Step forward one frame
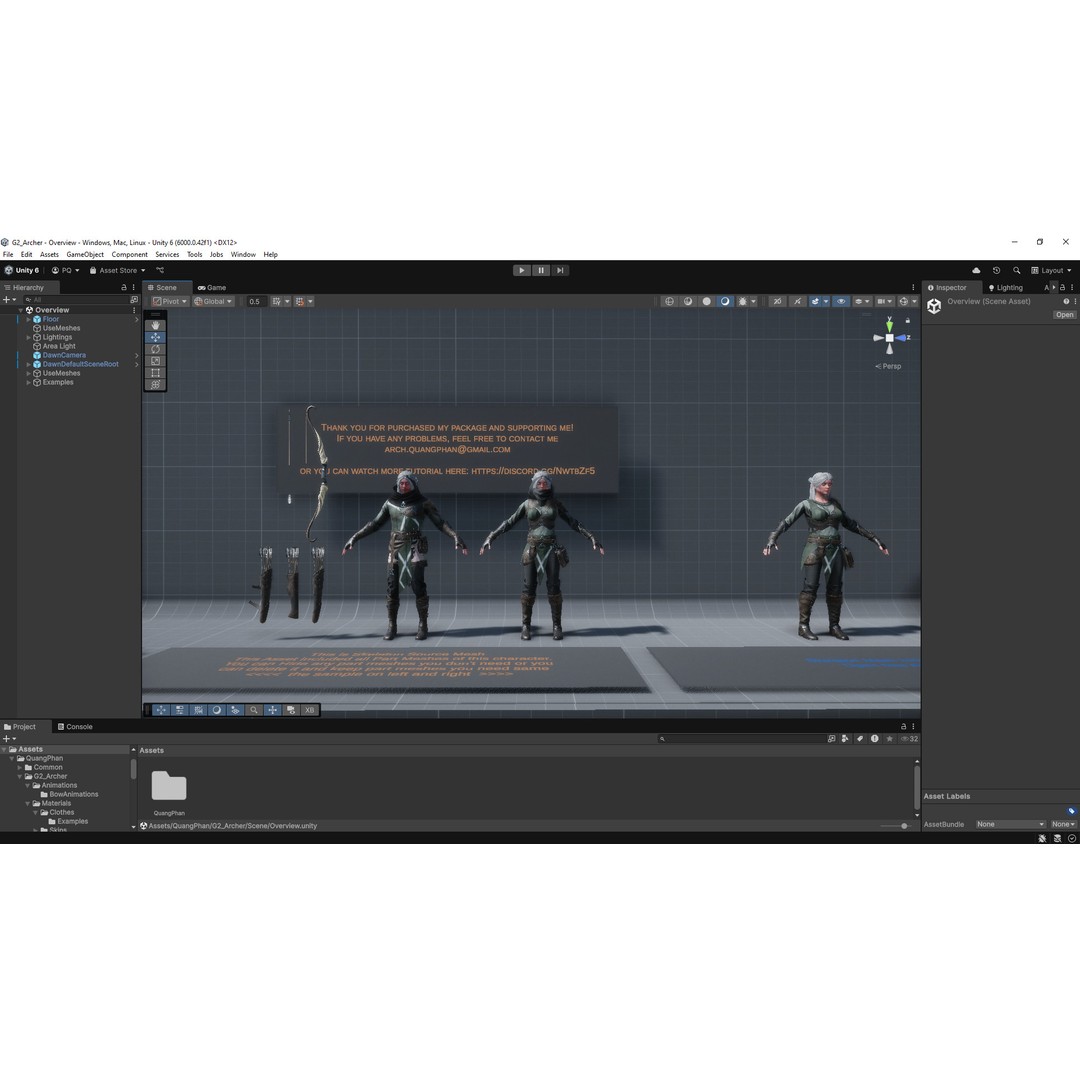Screen dimensions: 1080x1080 tap(560, 271)
